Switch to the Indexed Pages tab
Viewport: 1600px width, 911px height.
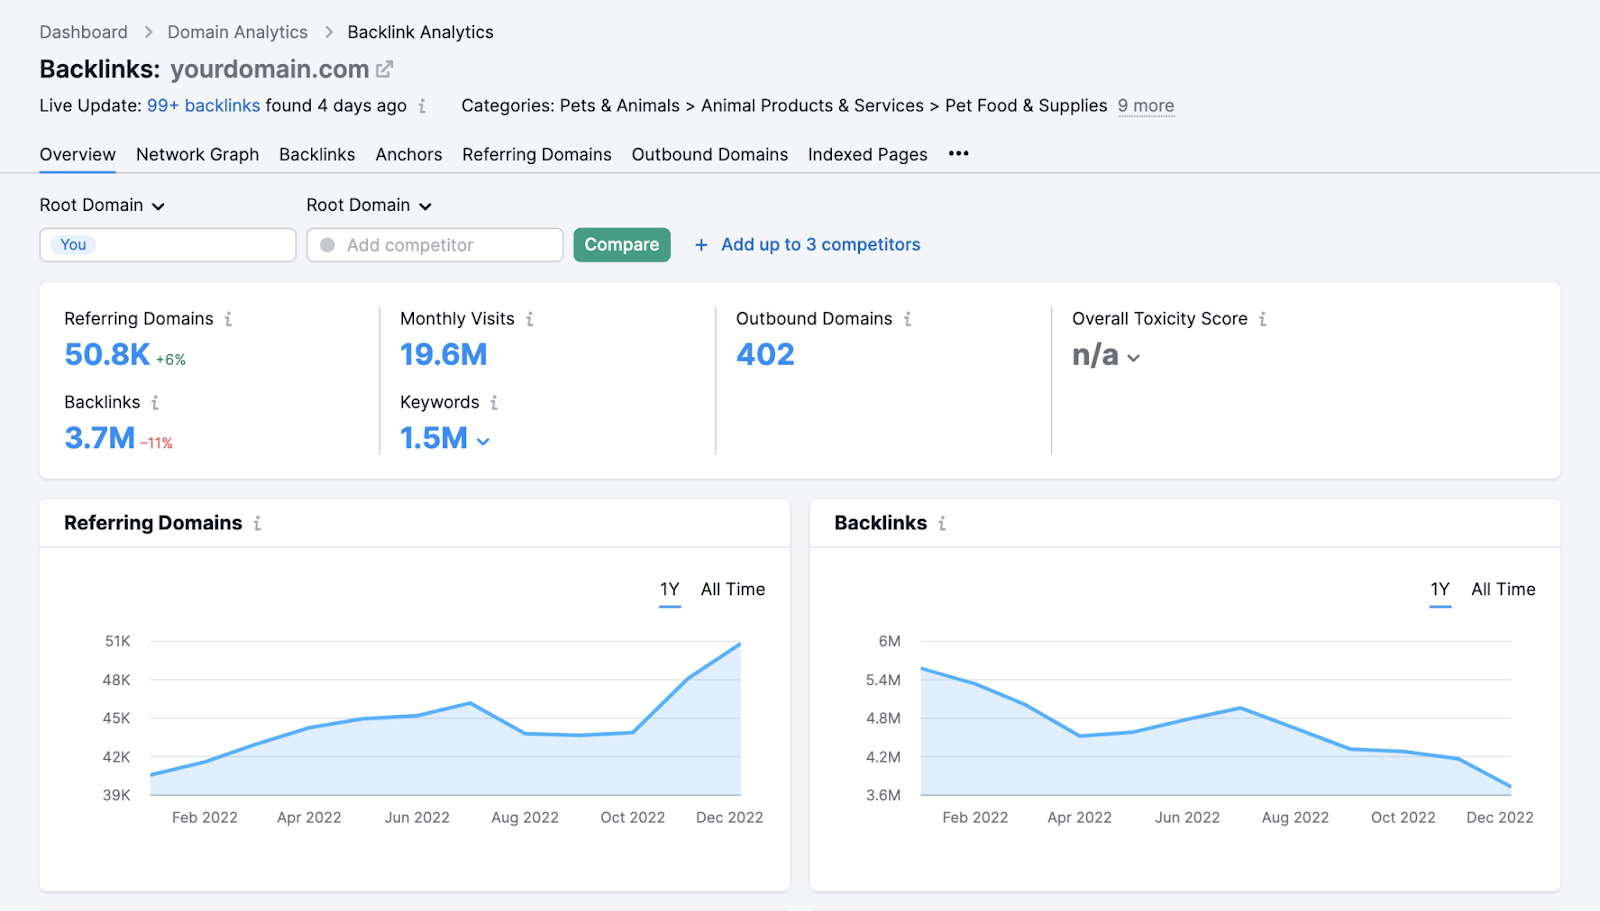(868, 155)
